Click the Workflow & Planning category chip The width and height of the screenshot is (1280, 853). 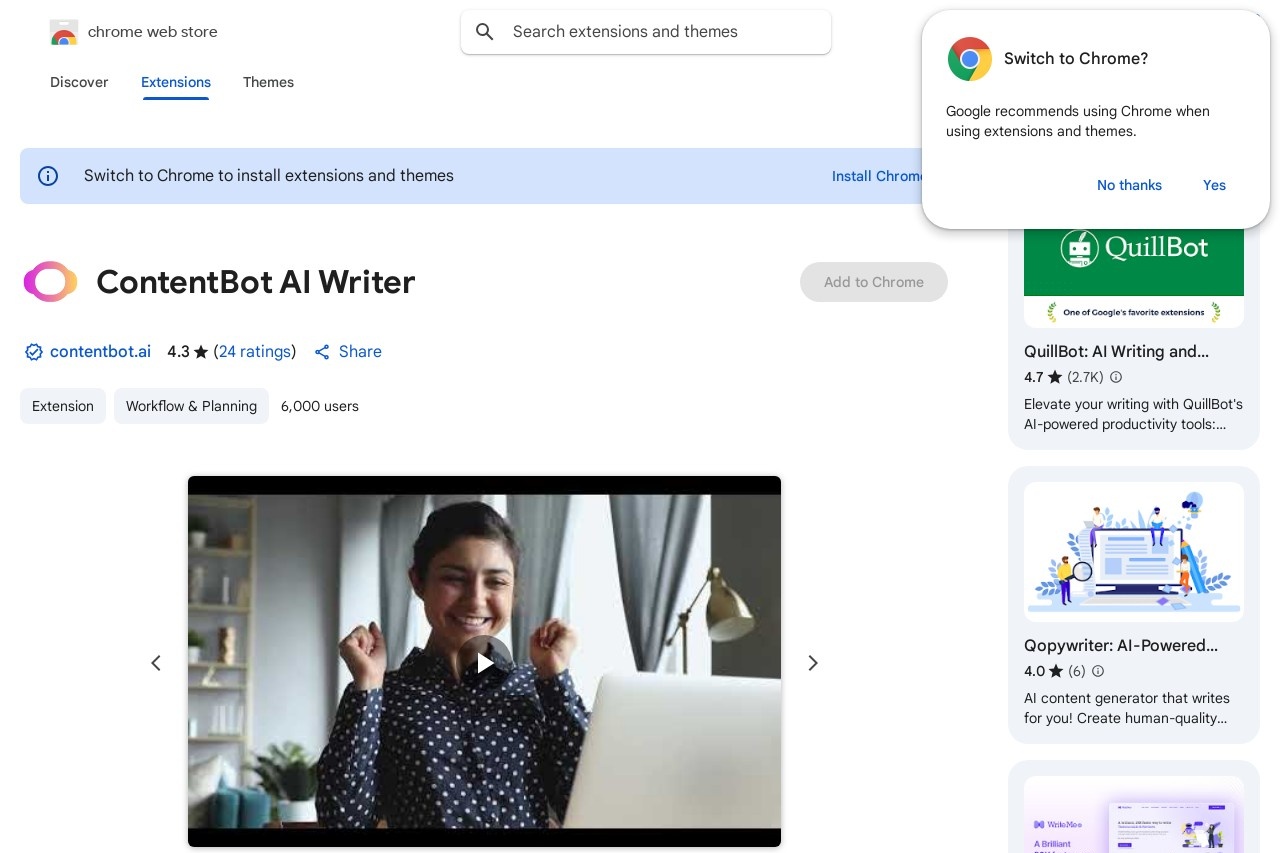point(191,406)
